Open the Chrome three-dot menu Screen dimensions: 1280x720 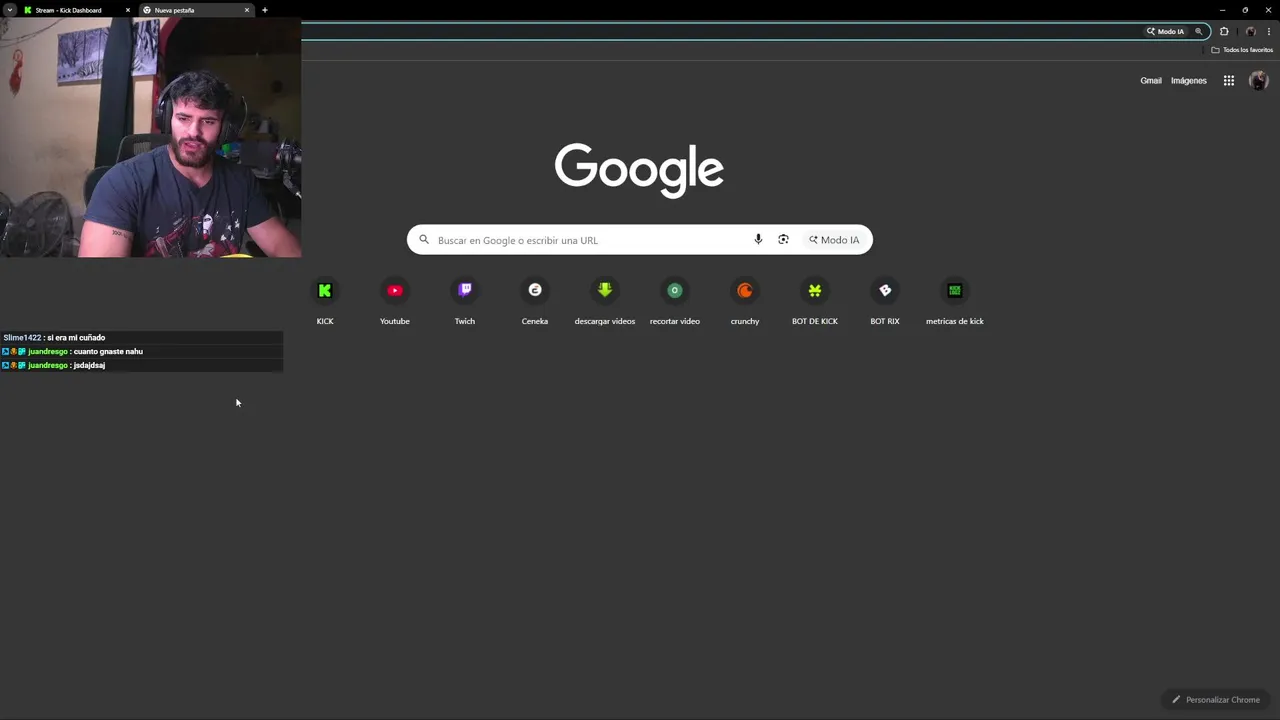tap(1269, 31)
